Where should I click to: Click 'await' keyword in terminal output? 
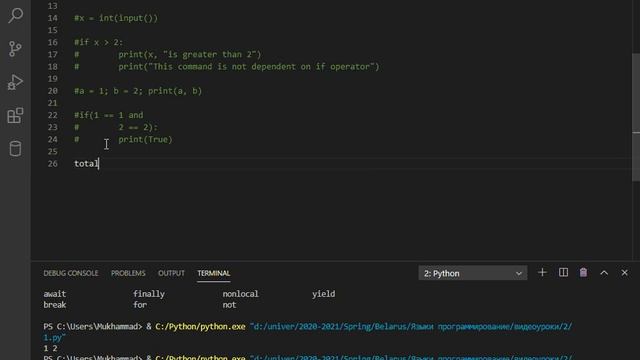point(55,294)
